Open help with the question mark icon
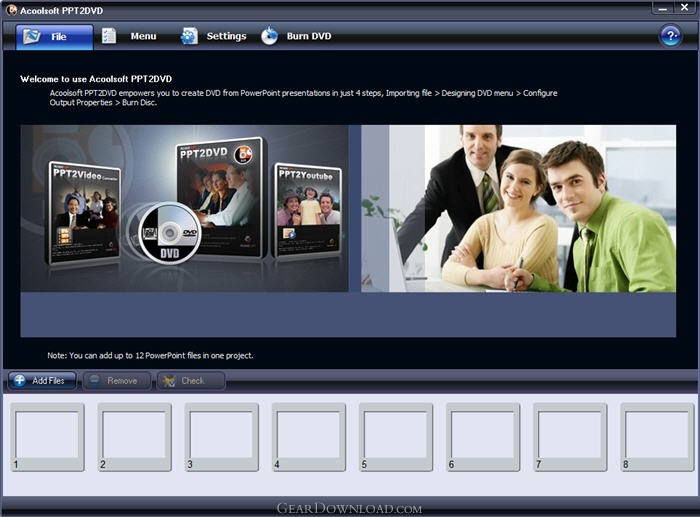 click(x=671, y=36)
